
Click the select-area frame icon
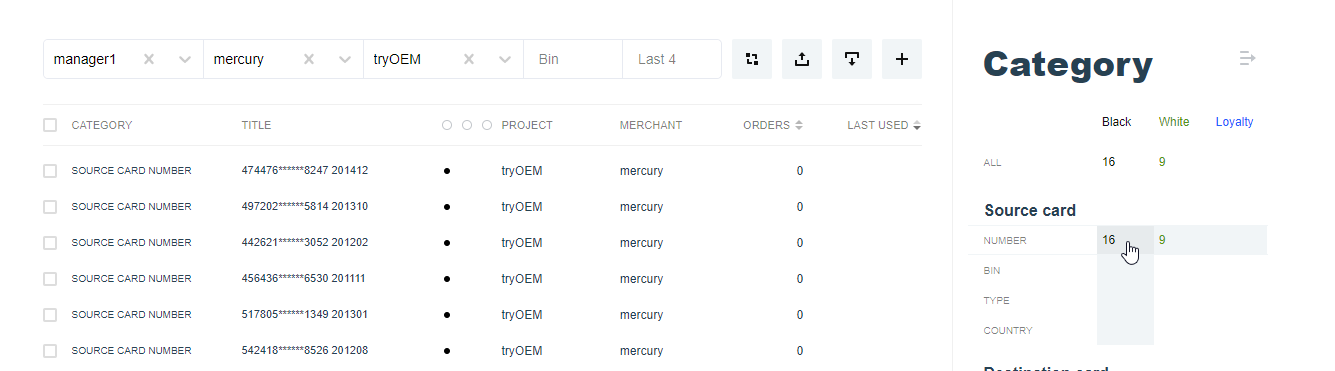point(752,59)
